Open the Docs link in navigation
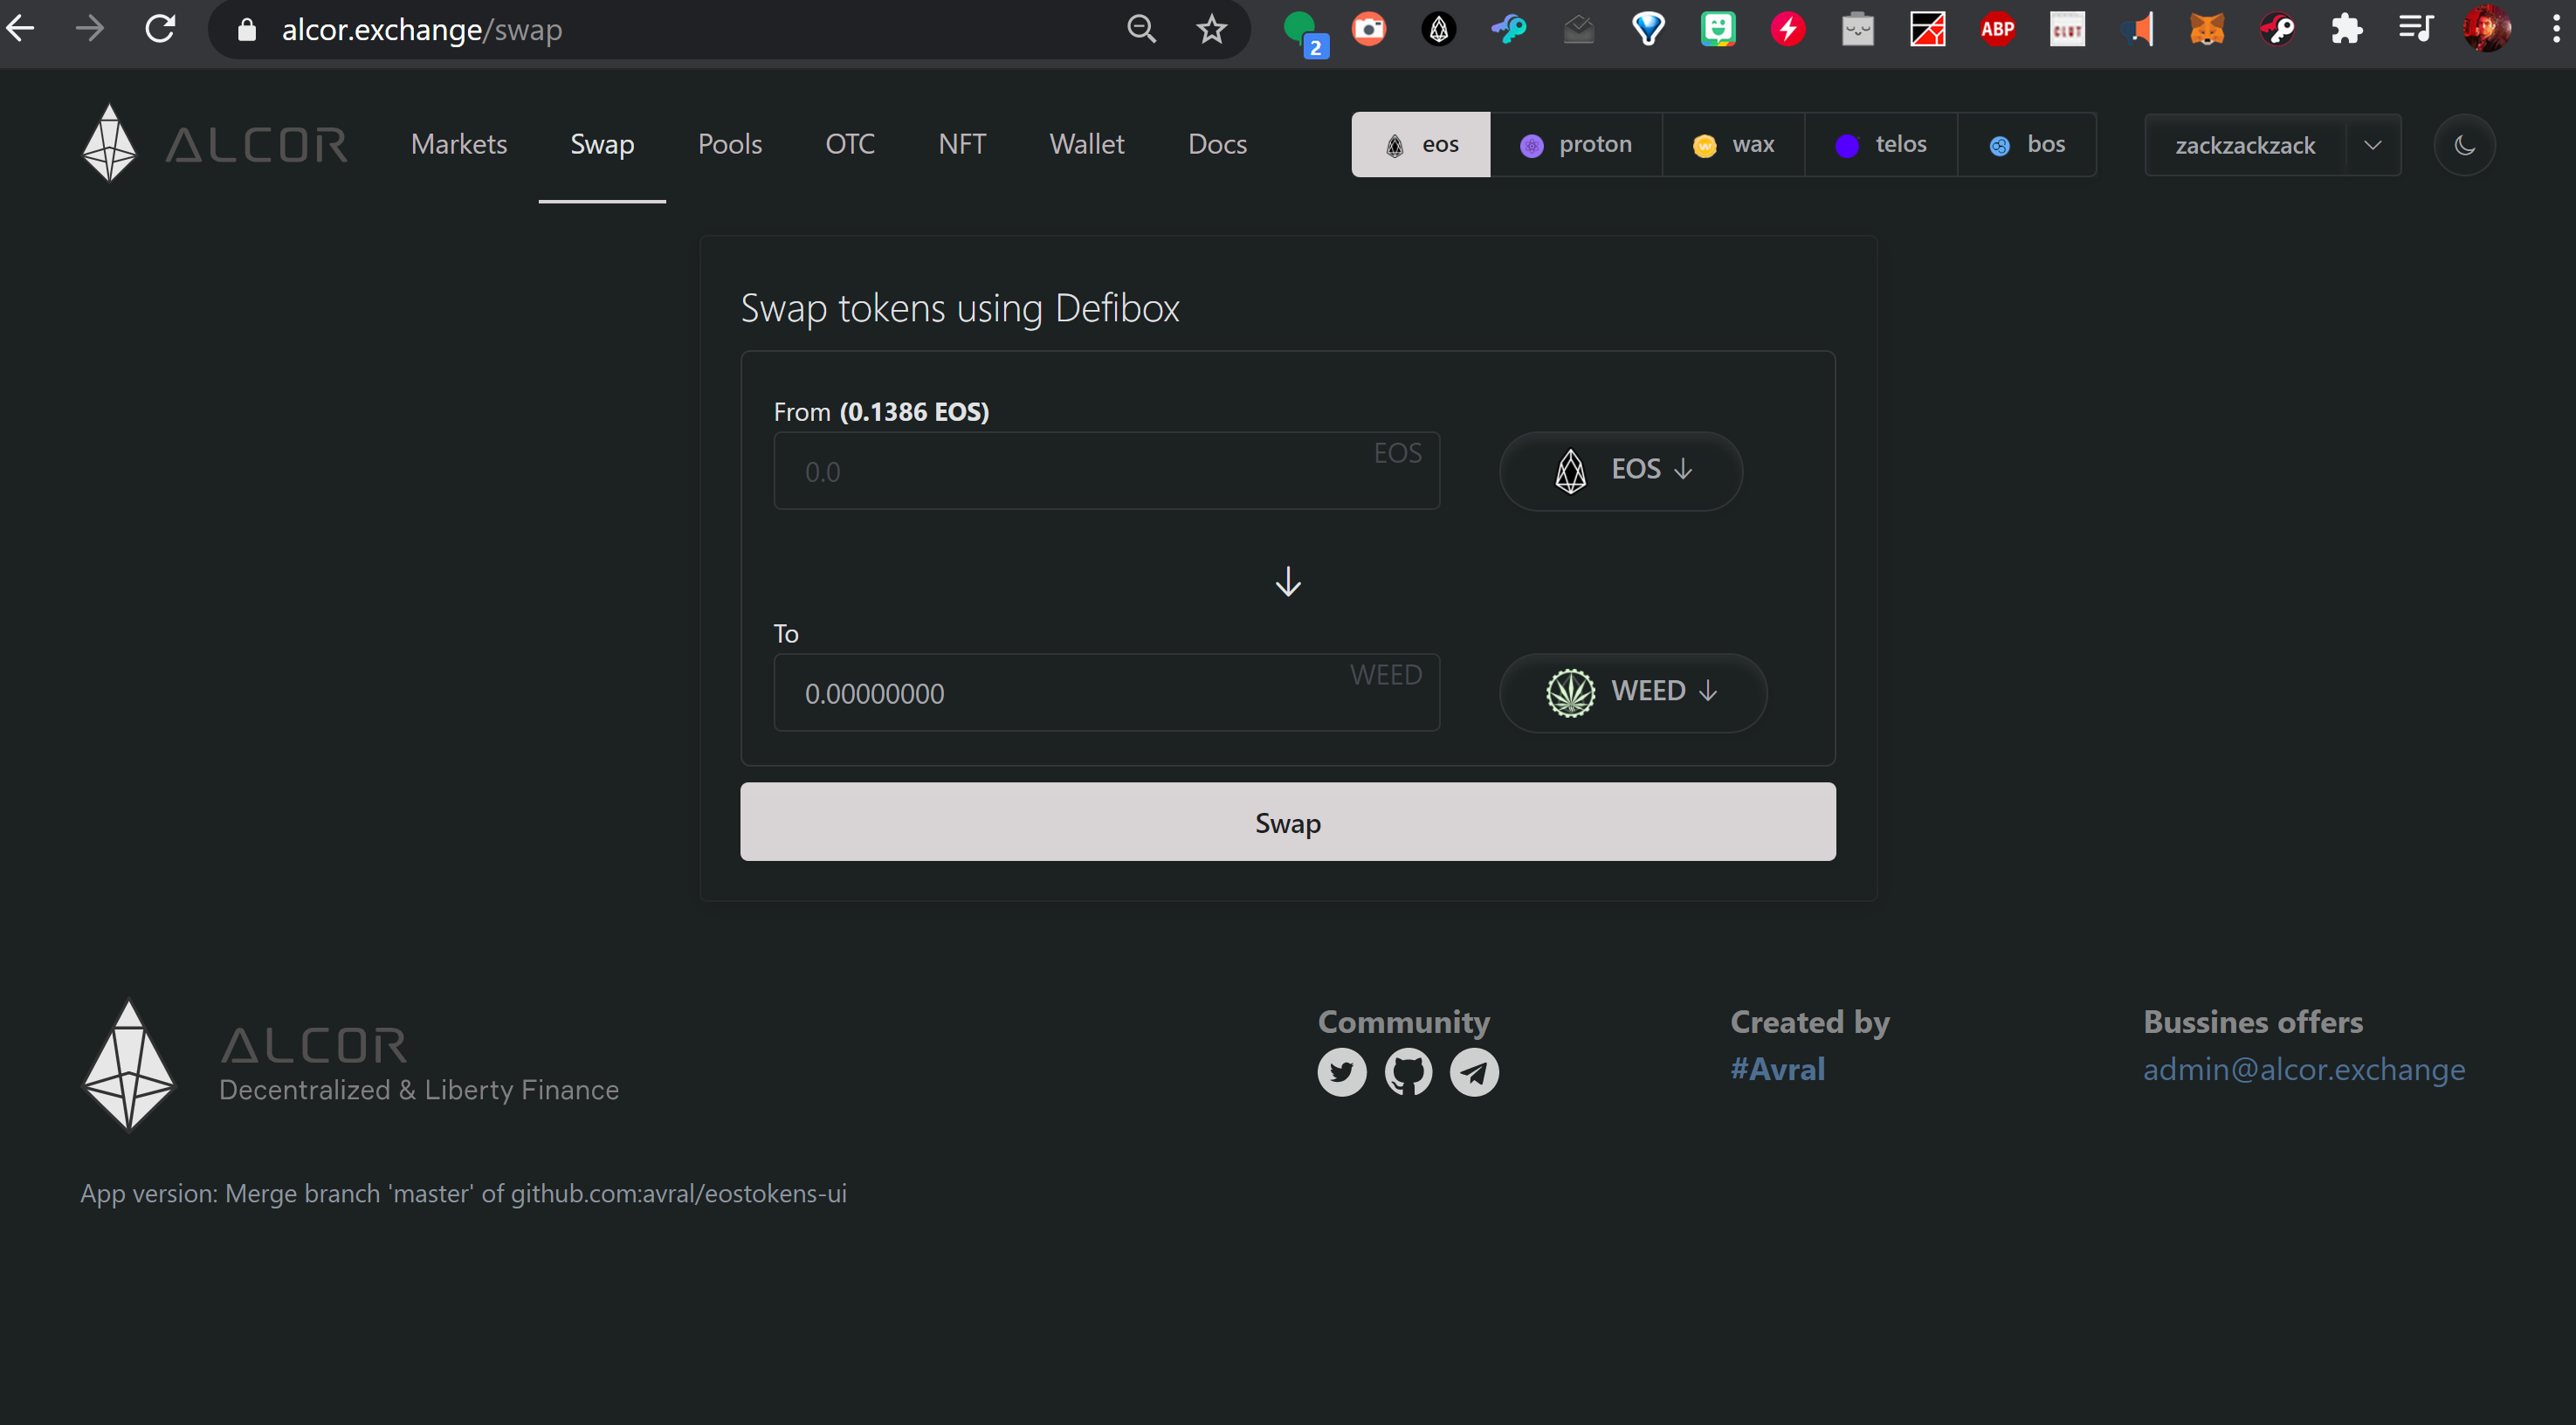This screenshot has height=1425, width=2576. [x=1217, y=144]
